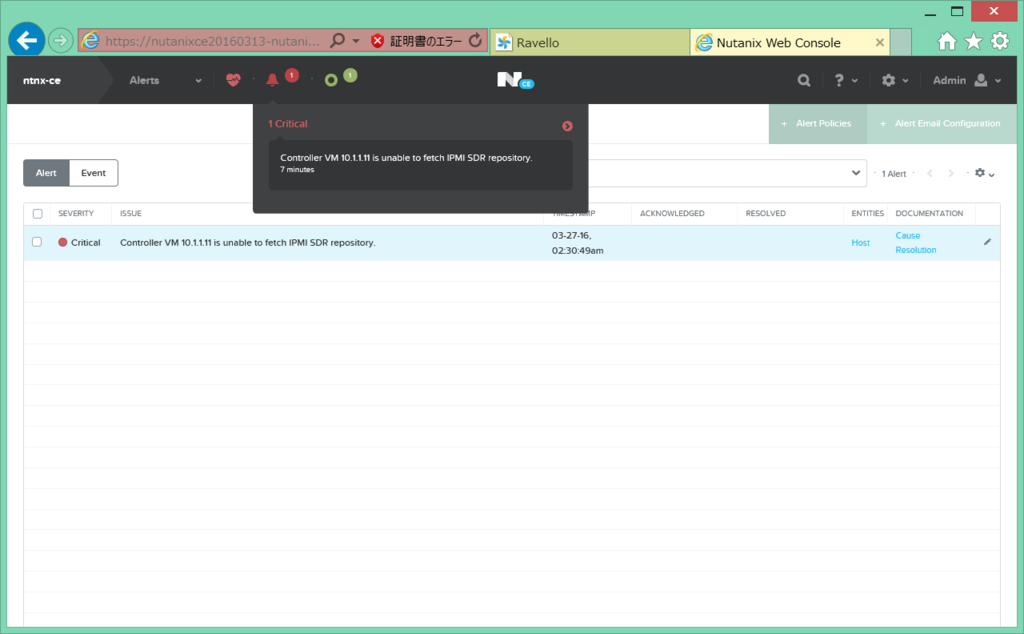Click the DOCUMENTATION column header
This screenshot has width=1024, height=634.
[x=929, y=214]
